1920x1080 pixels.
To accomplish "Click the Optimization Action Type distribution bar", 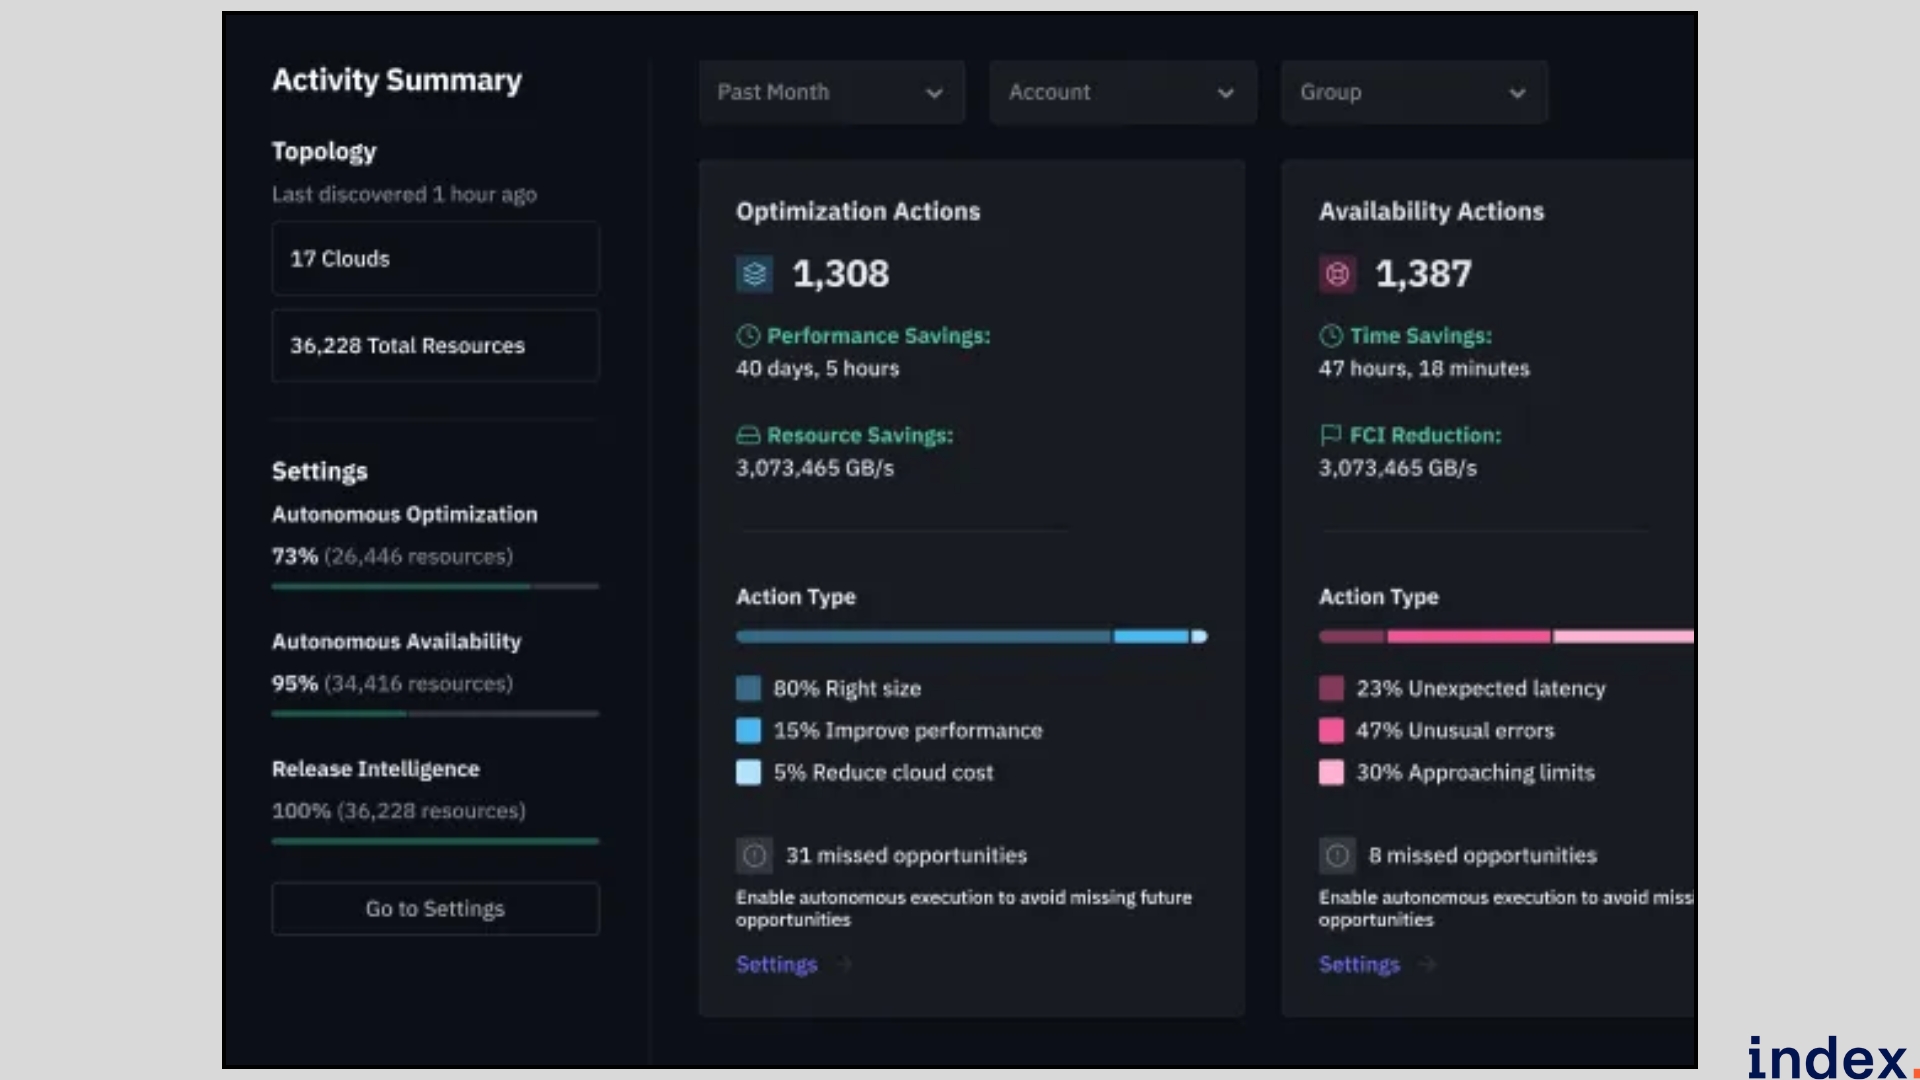I will (x=970, y=636).
